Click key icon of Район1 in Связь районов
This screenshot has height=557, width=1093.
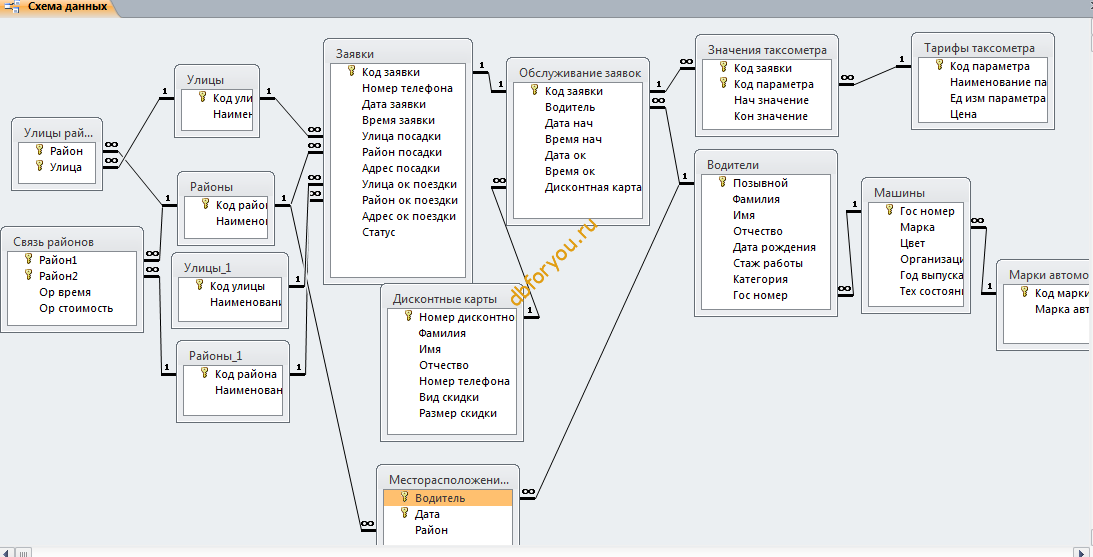[x=29, y=259]
